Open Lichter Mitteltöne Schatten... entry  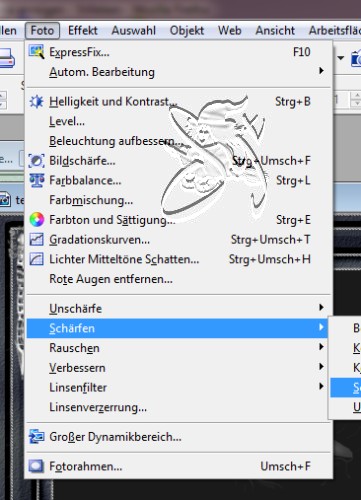180,259
